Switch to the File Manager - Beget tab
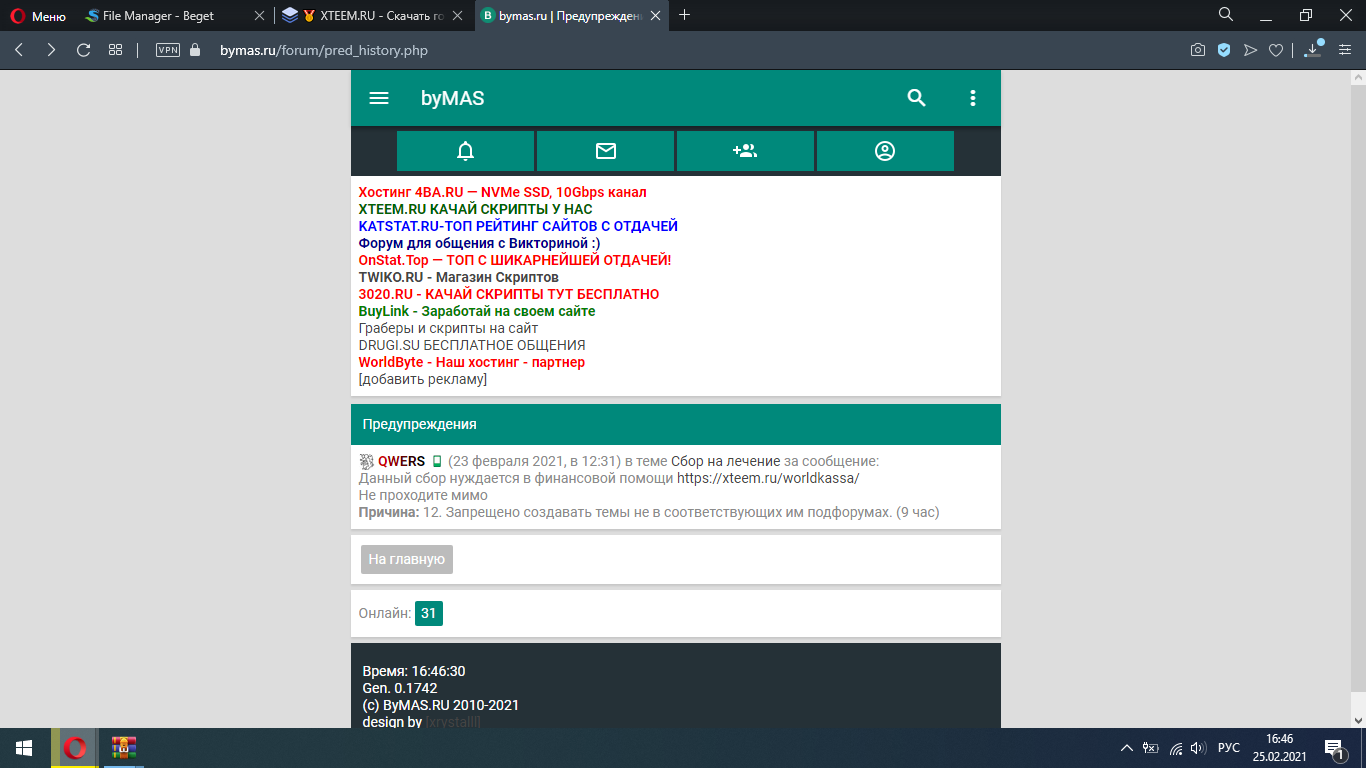Viewport: 1366px width, 768px height. 150,16
